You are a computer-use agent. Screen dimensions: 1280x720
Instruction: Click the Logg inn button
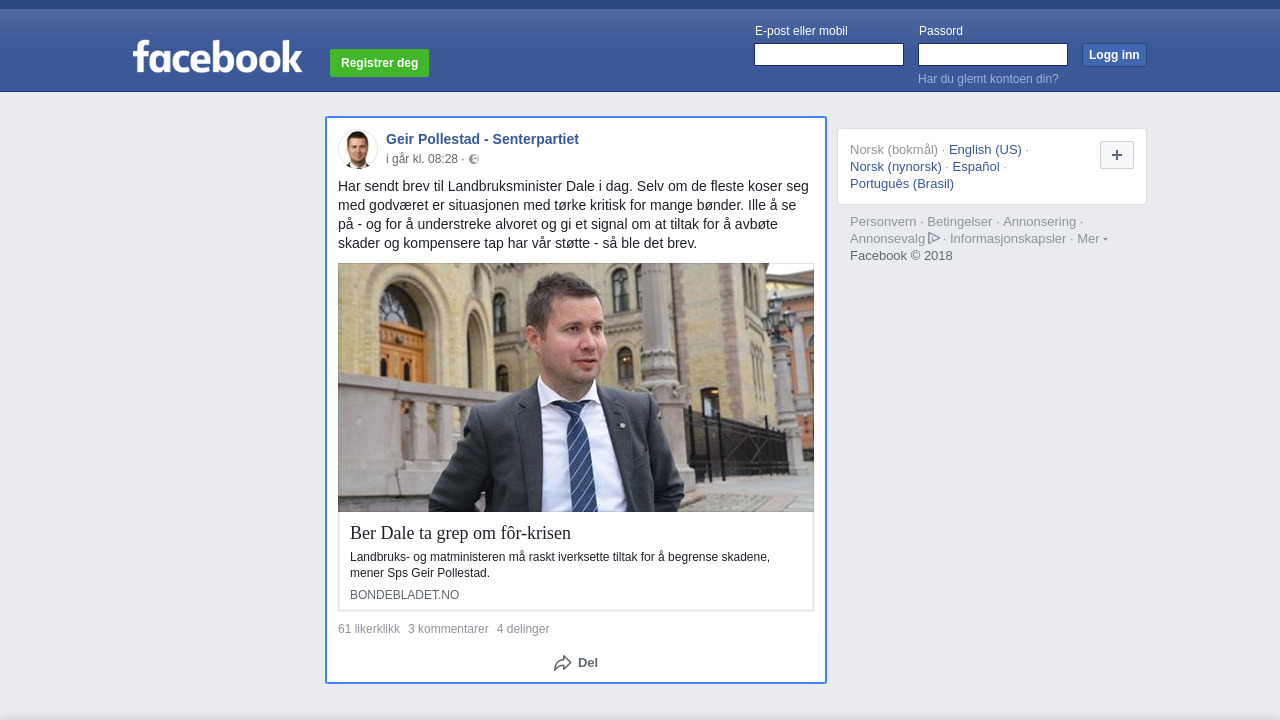pos(1114,55)
